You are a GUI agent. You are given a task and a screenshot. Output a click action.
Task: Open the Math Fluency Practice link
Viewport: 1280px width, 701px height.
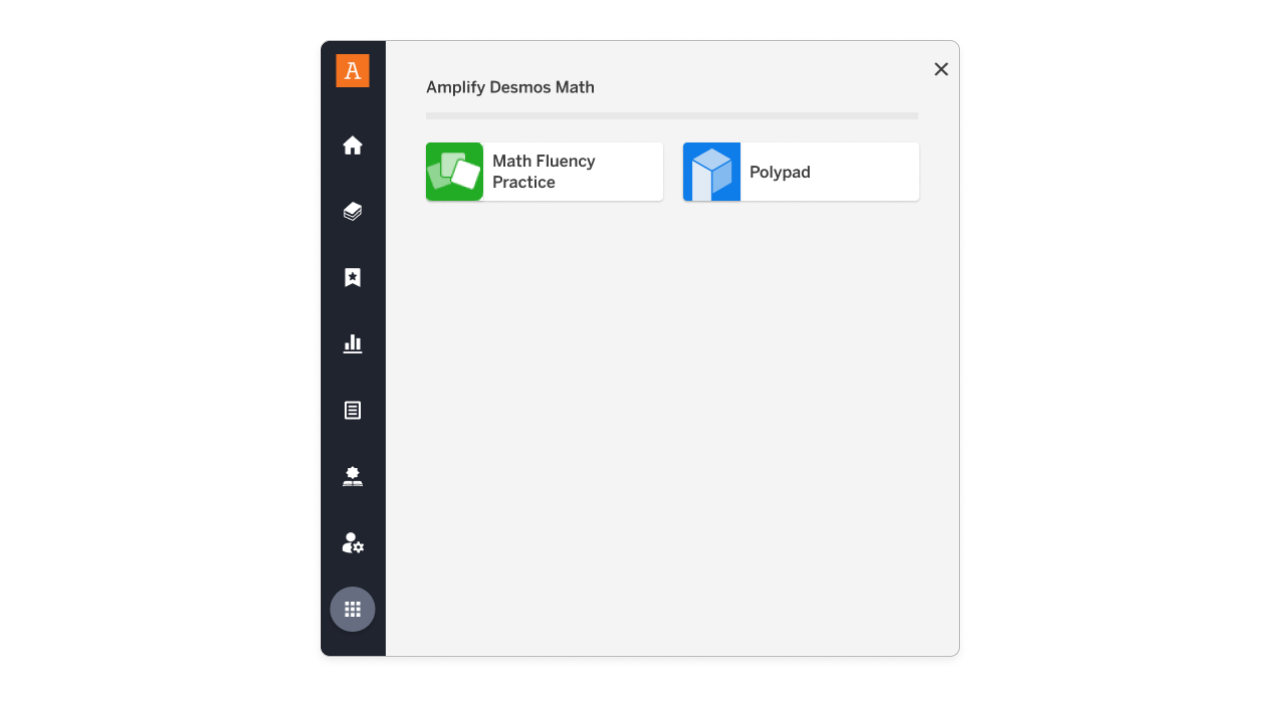click(x=543, y=172)
